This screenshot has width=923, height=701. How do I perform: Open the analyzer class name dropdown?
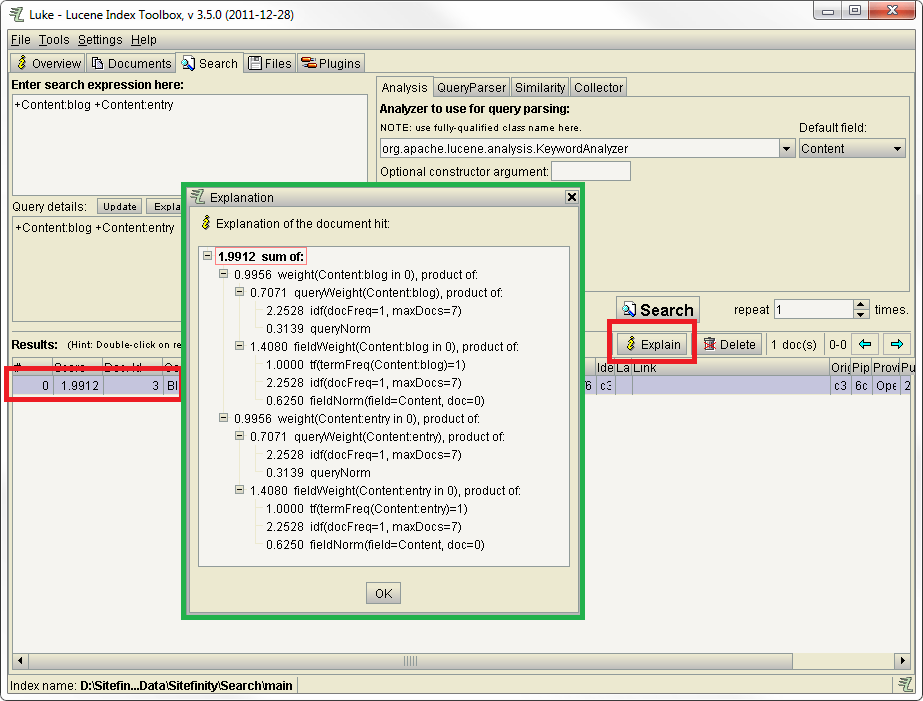[x=786, y=149]
